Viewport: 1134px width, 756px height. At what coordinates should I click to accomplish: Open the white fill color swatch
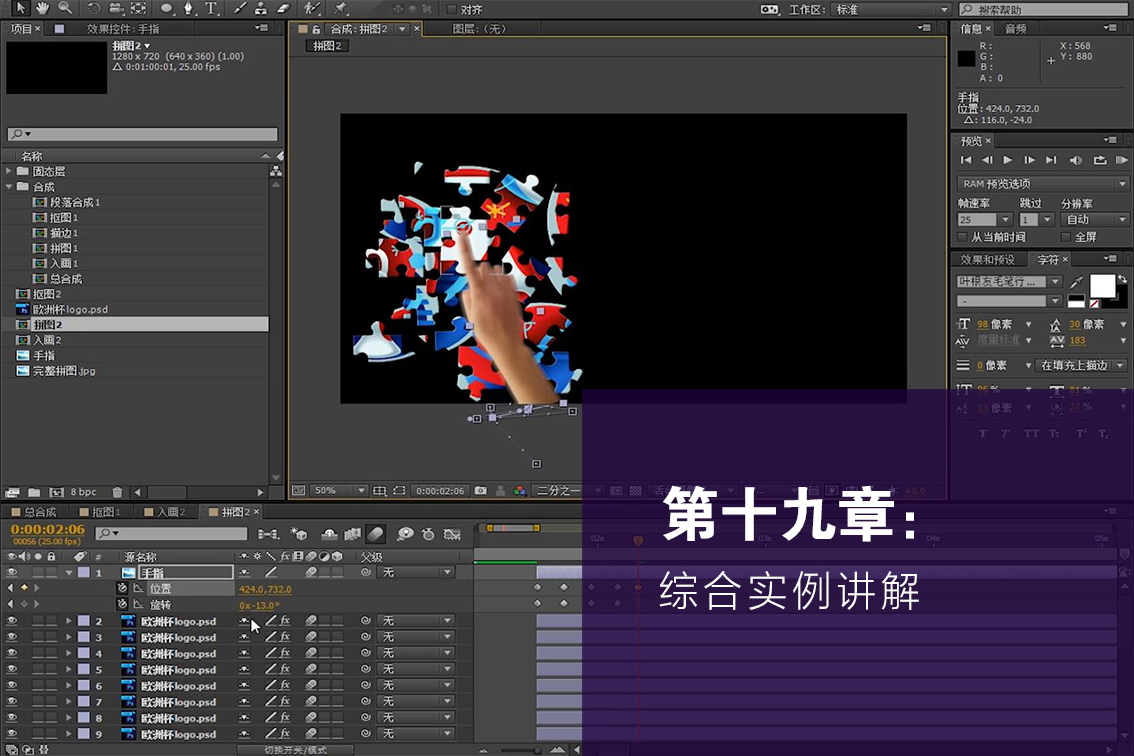(1102, 286)
